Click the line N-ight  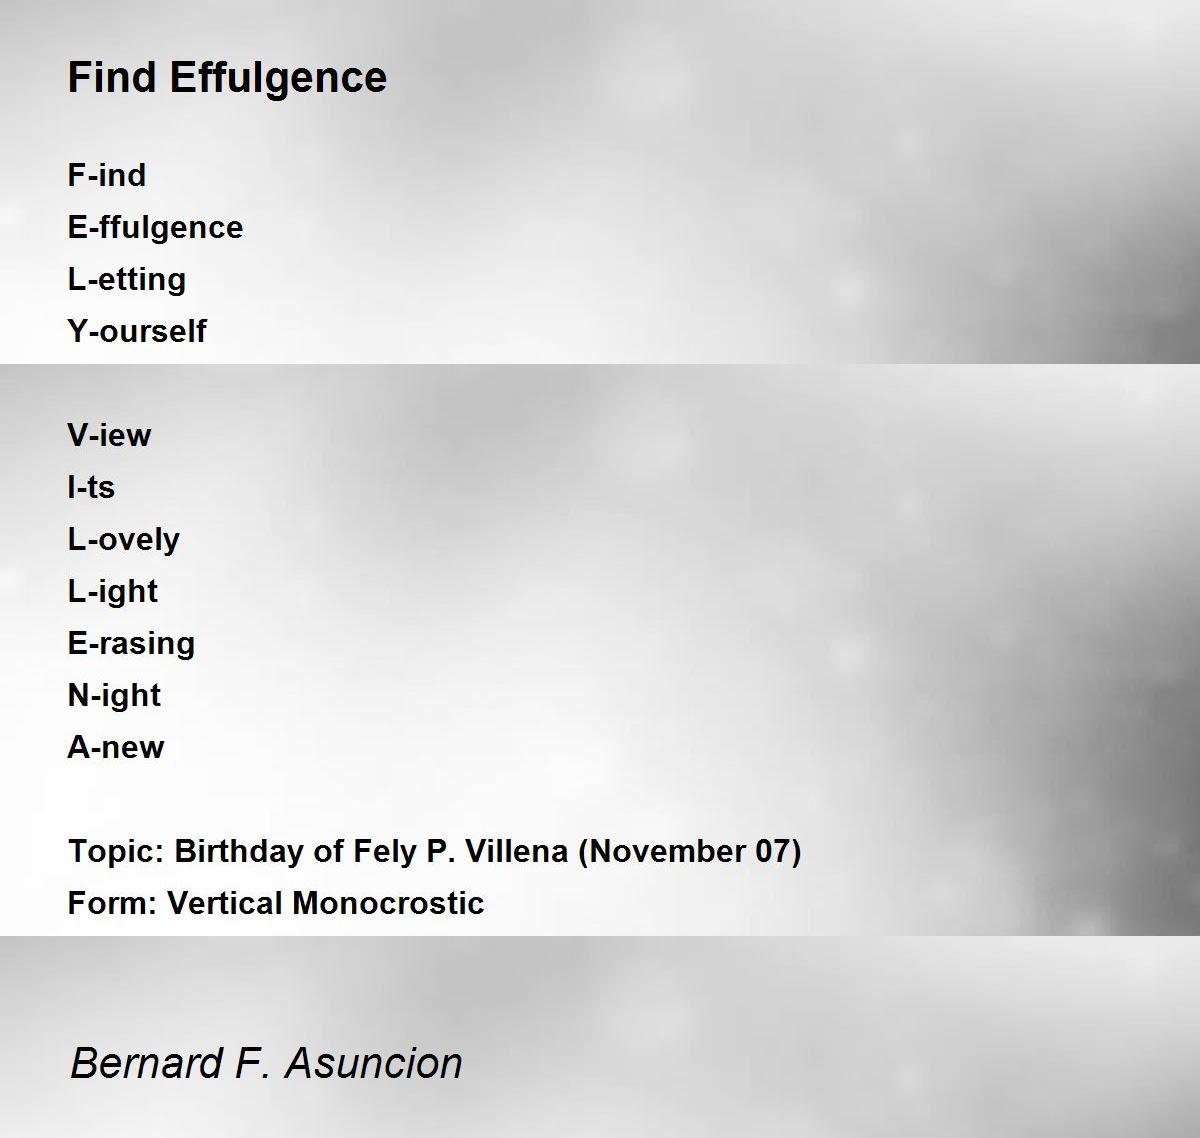(x=114, y=696)
